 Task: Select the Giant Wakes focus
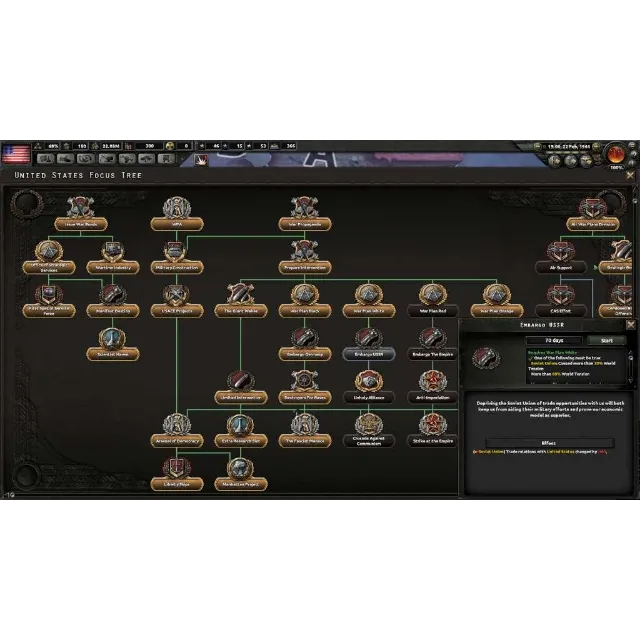(x=241, y=303)
